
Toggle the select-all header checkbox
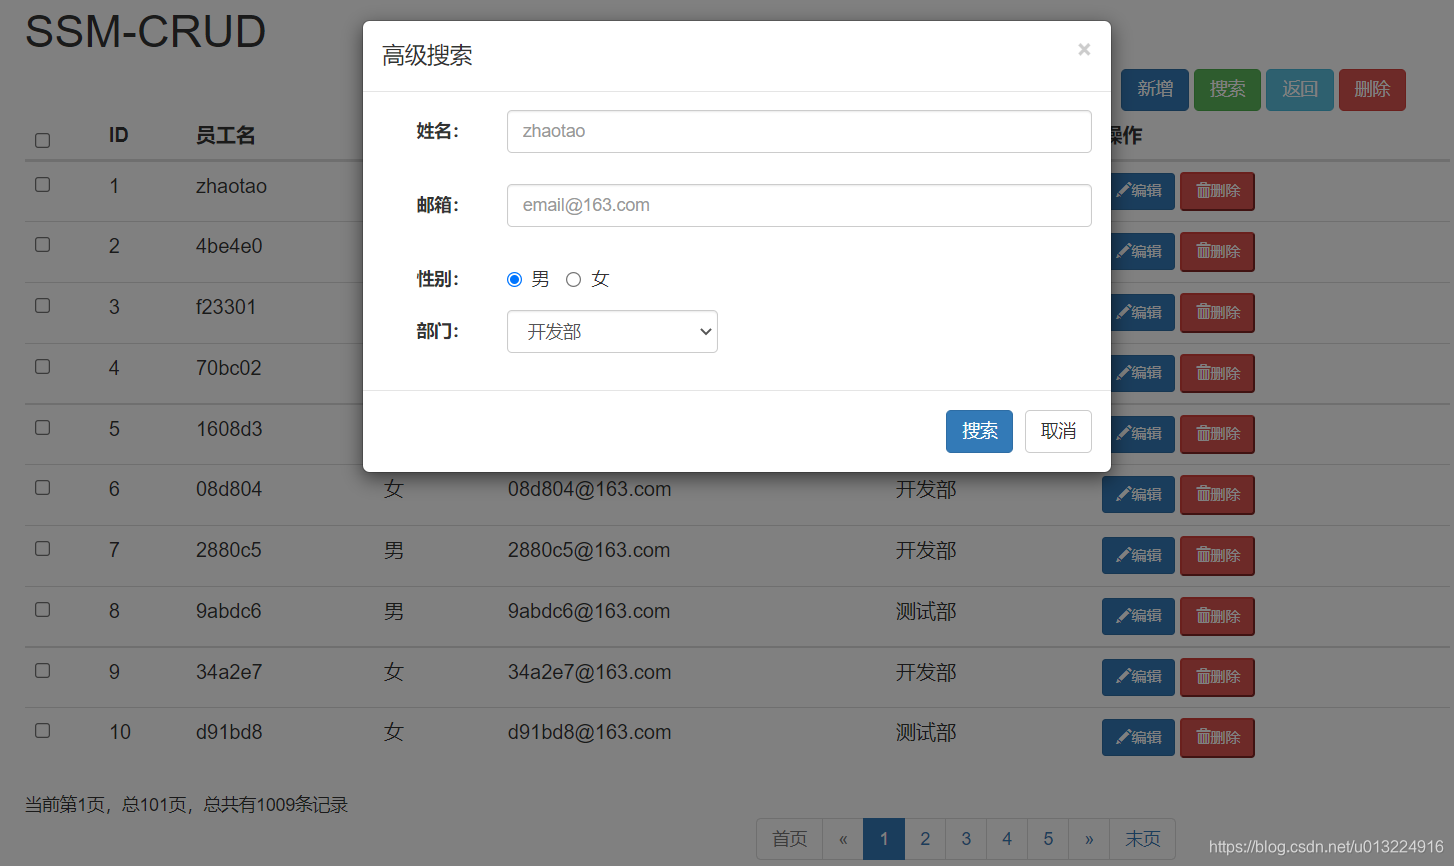point(42,140)
